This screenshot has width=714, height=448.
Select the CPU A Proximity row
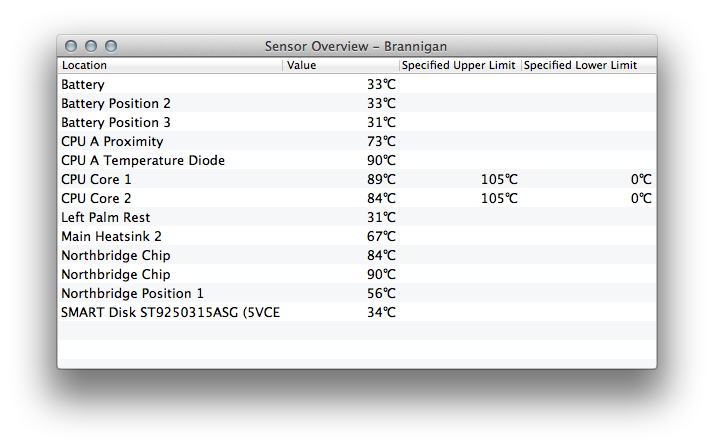point(357,141)
